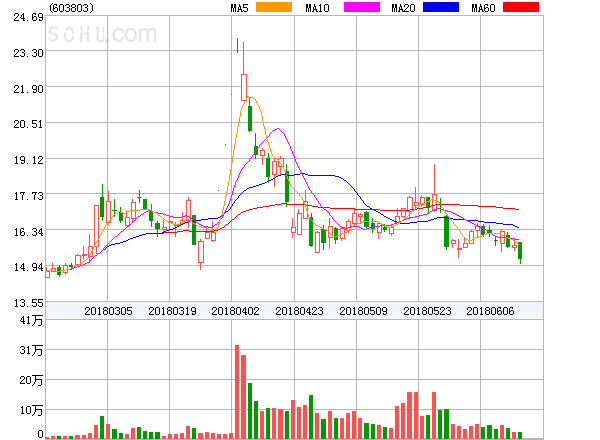Image resolution: width=600 pixels, height=440 pixels.
Task: Click the 14.94 price axis label
Action: pos(28,267)
